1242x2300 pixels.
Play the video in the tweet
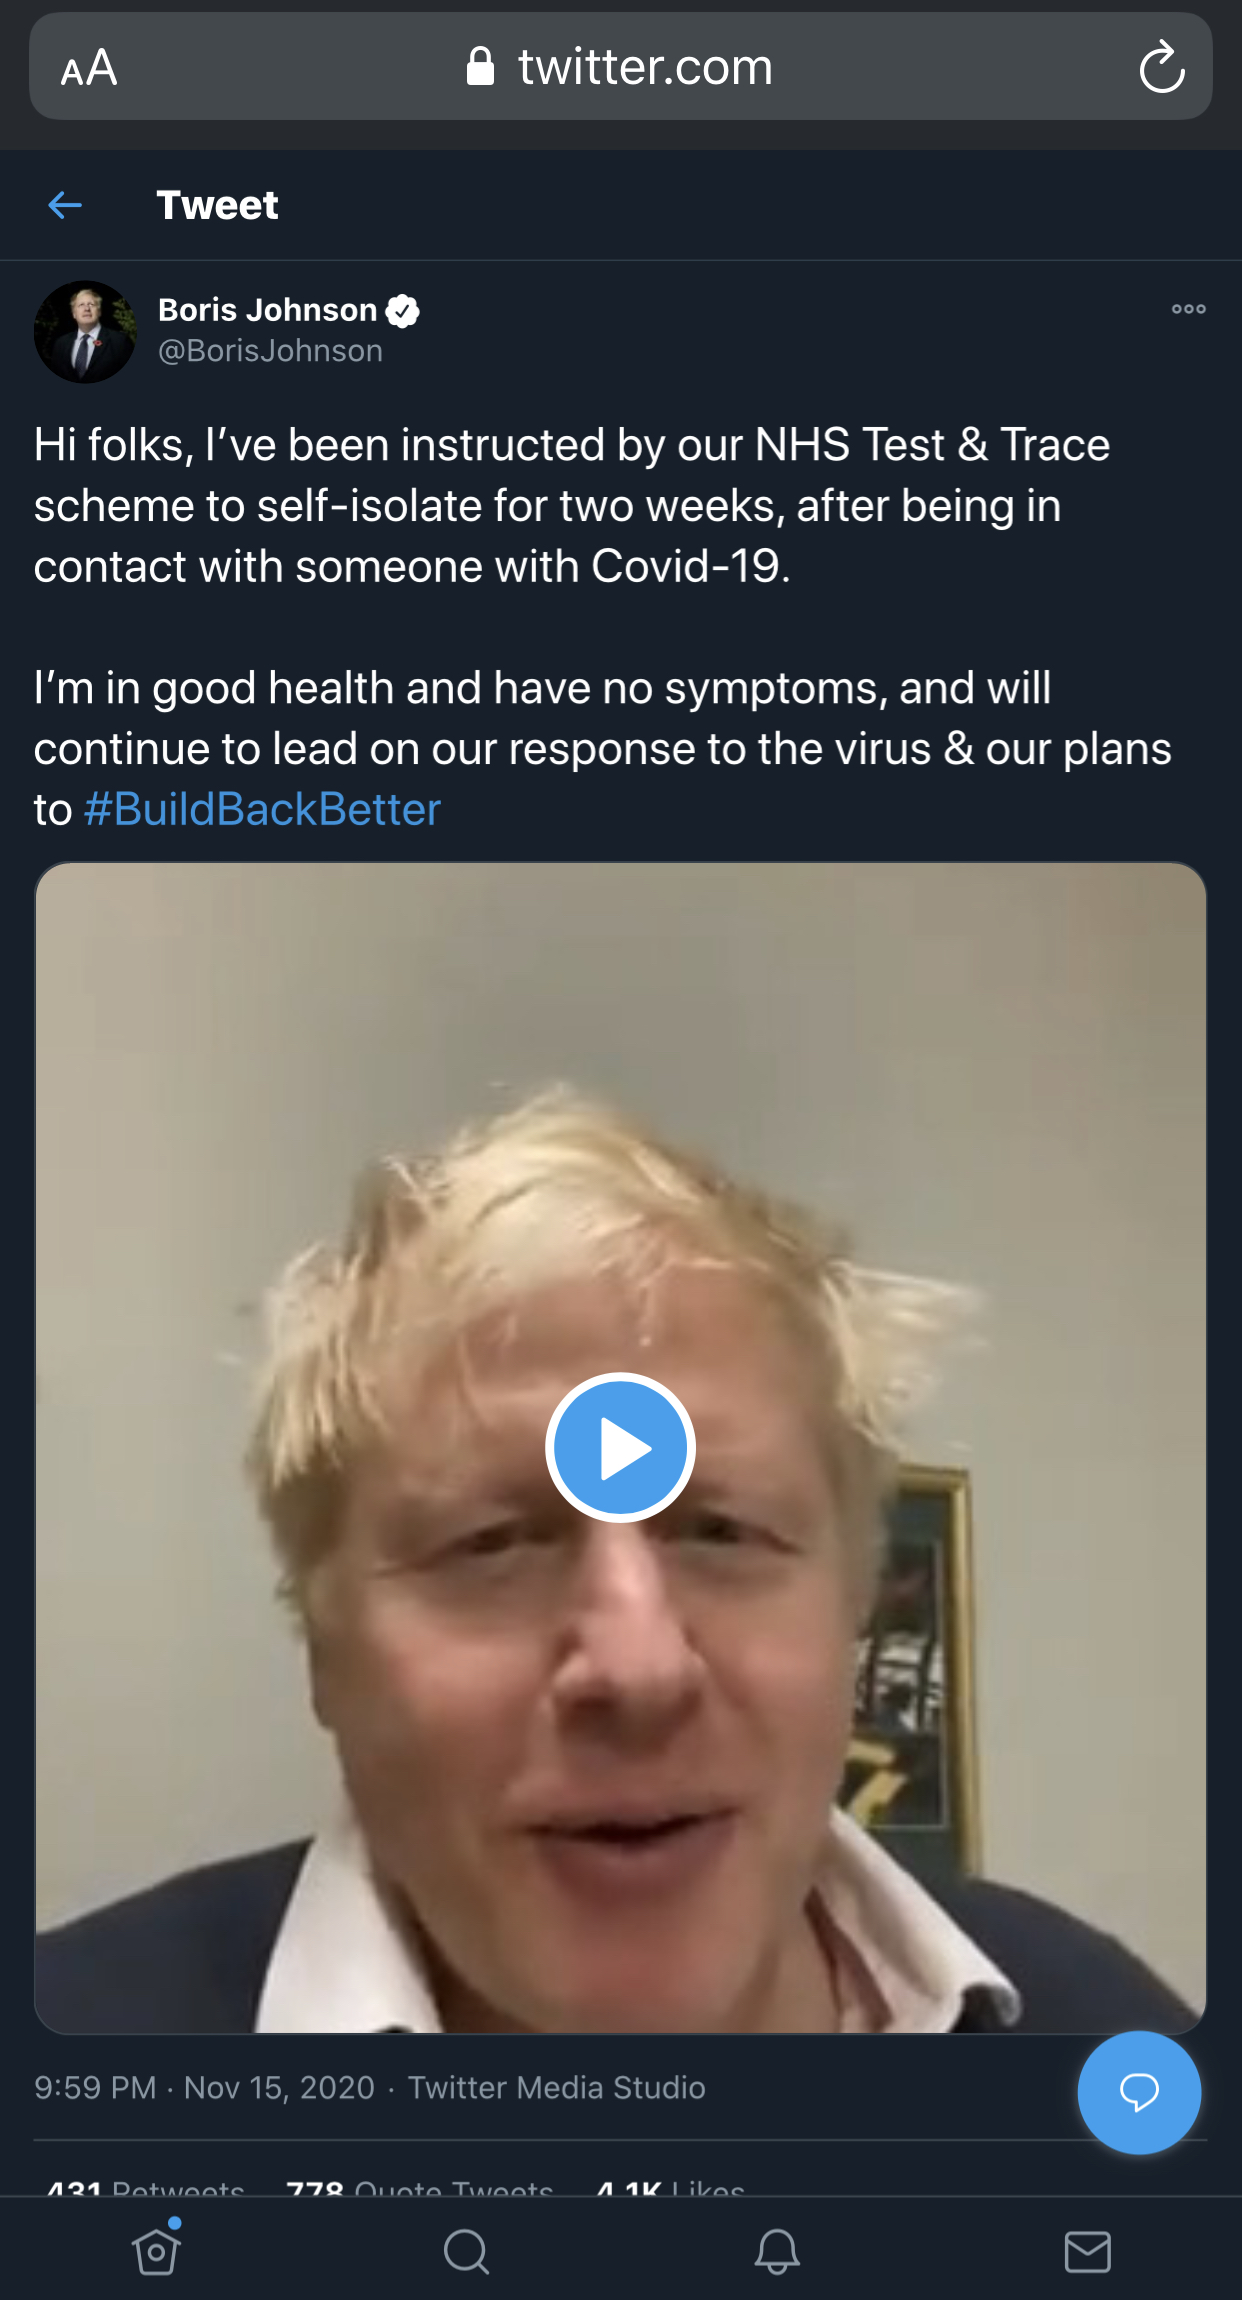pos(620,1447)
